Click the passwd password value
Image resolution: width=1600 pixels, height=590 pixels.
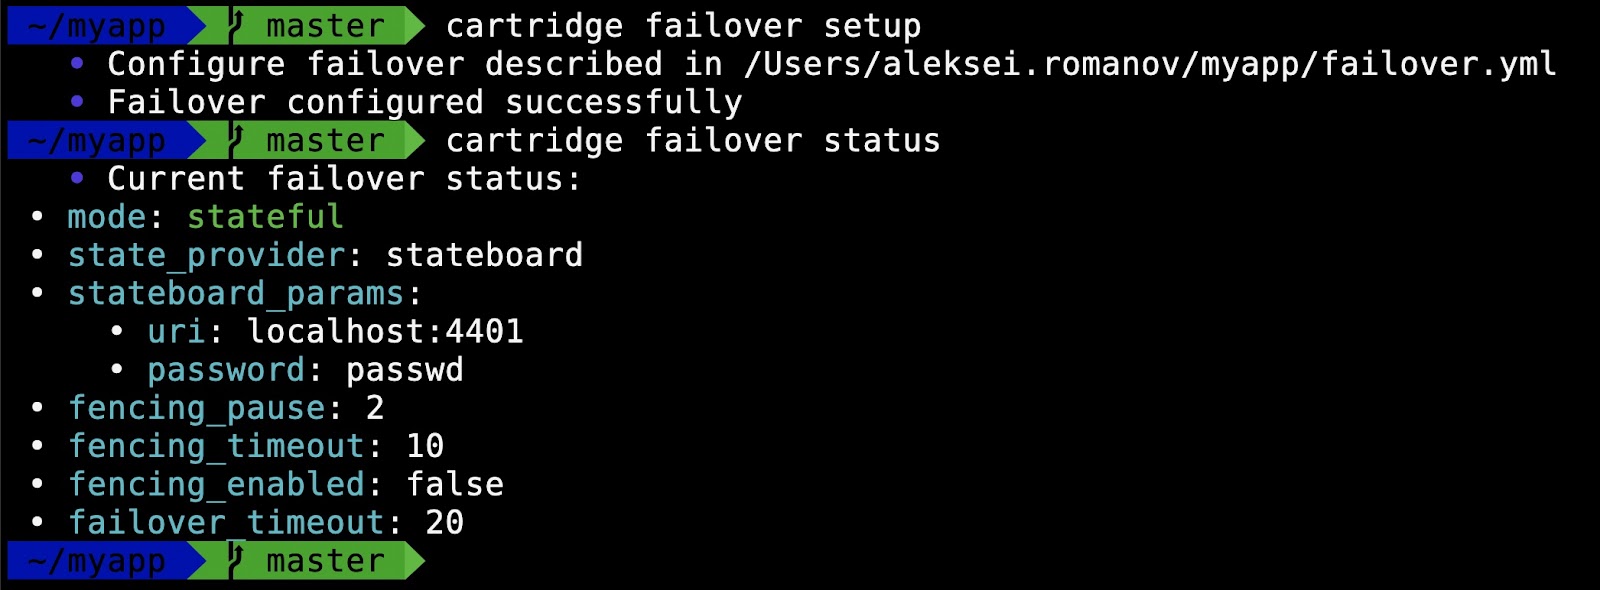pos(405,371)
